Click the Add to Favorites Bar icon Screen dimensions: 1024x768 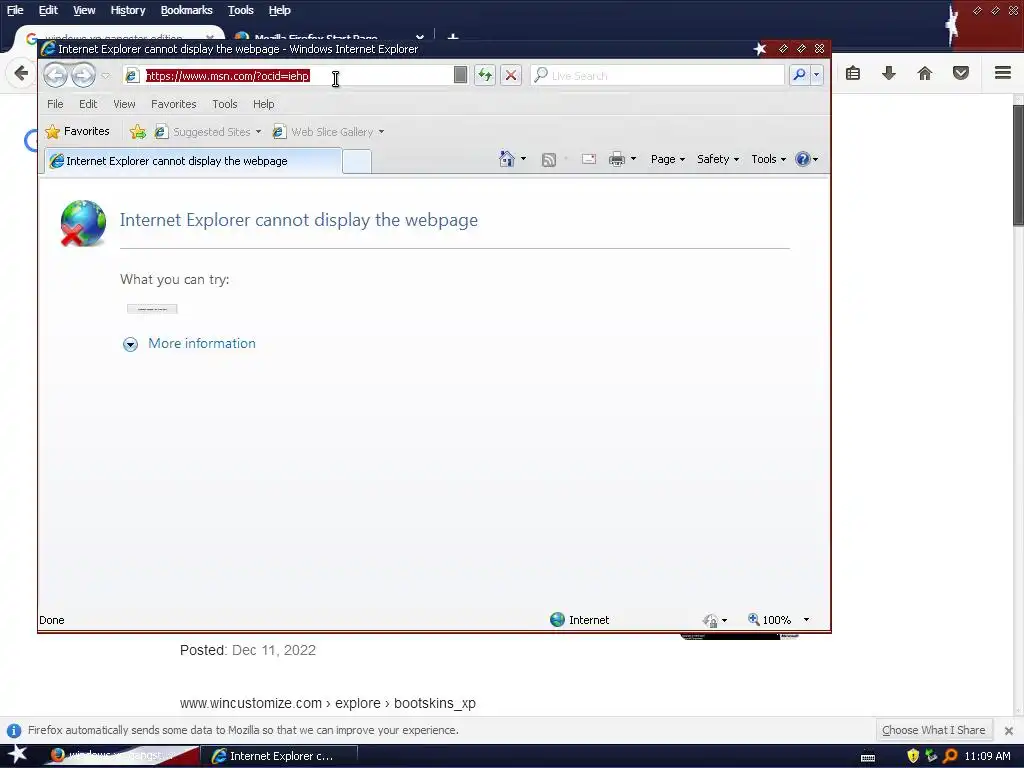coord(138,132)
